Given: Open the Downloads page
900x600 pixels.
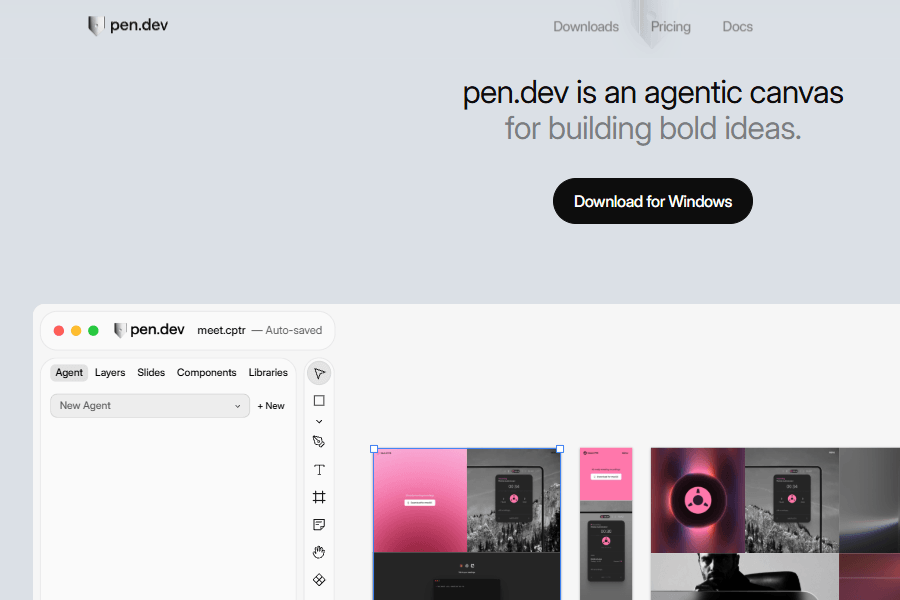Looking at the screenshot, I should pyautogui.click(x=585, y=26).
